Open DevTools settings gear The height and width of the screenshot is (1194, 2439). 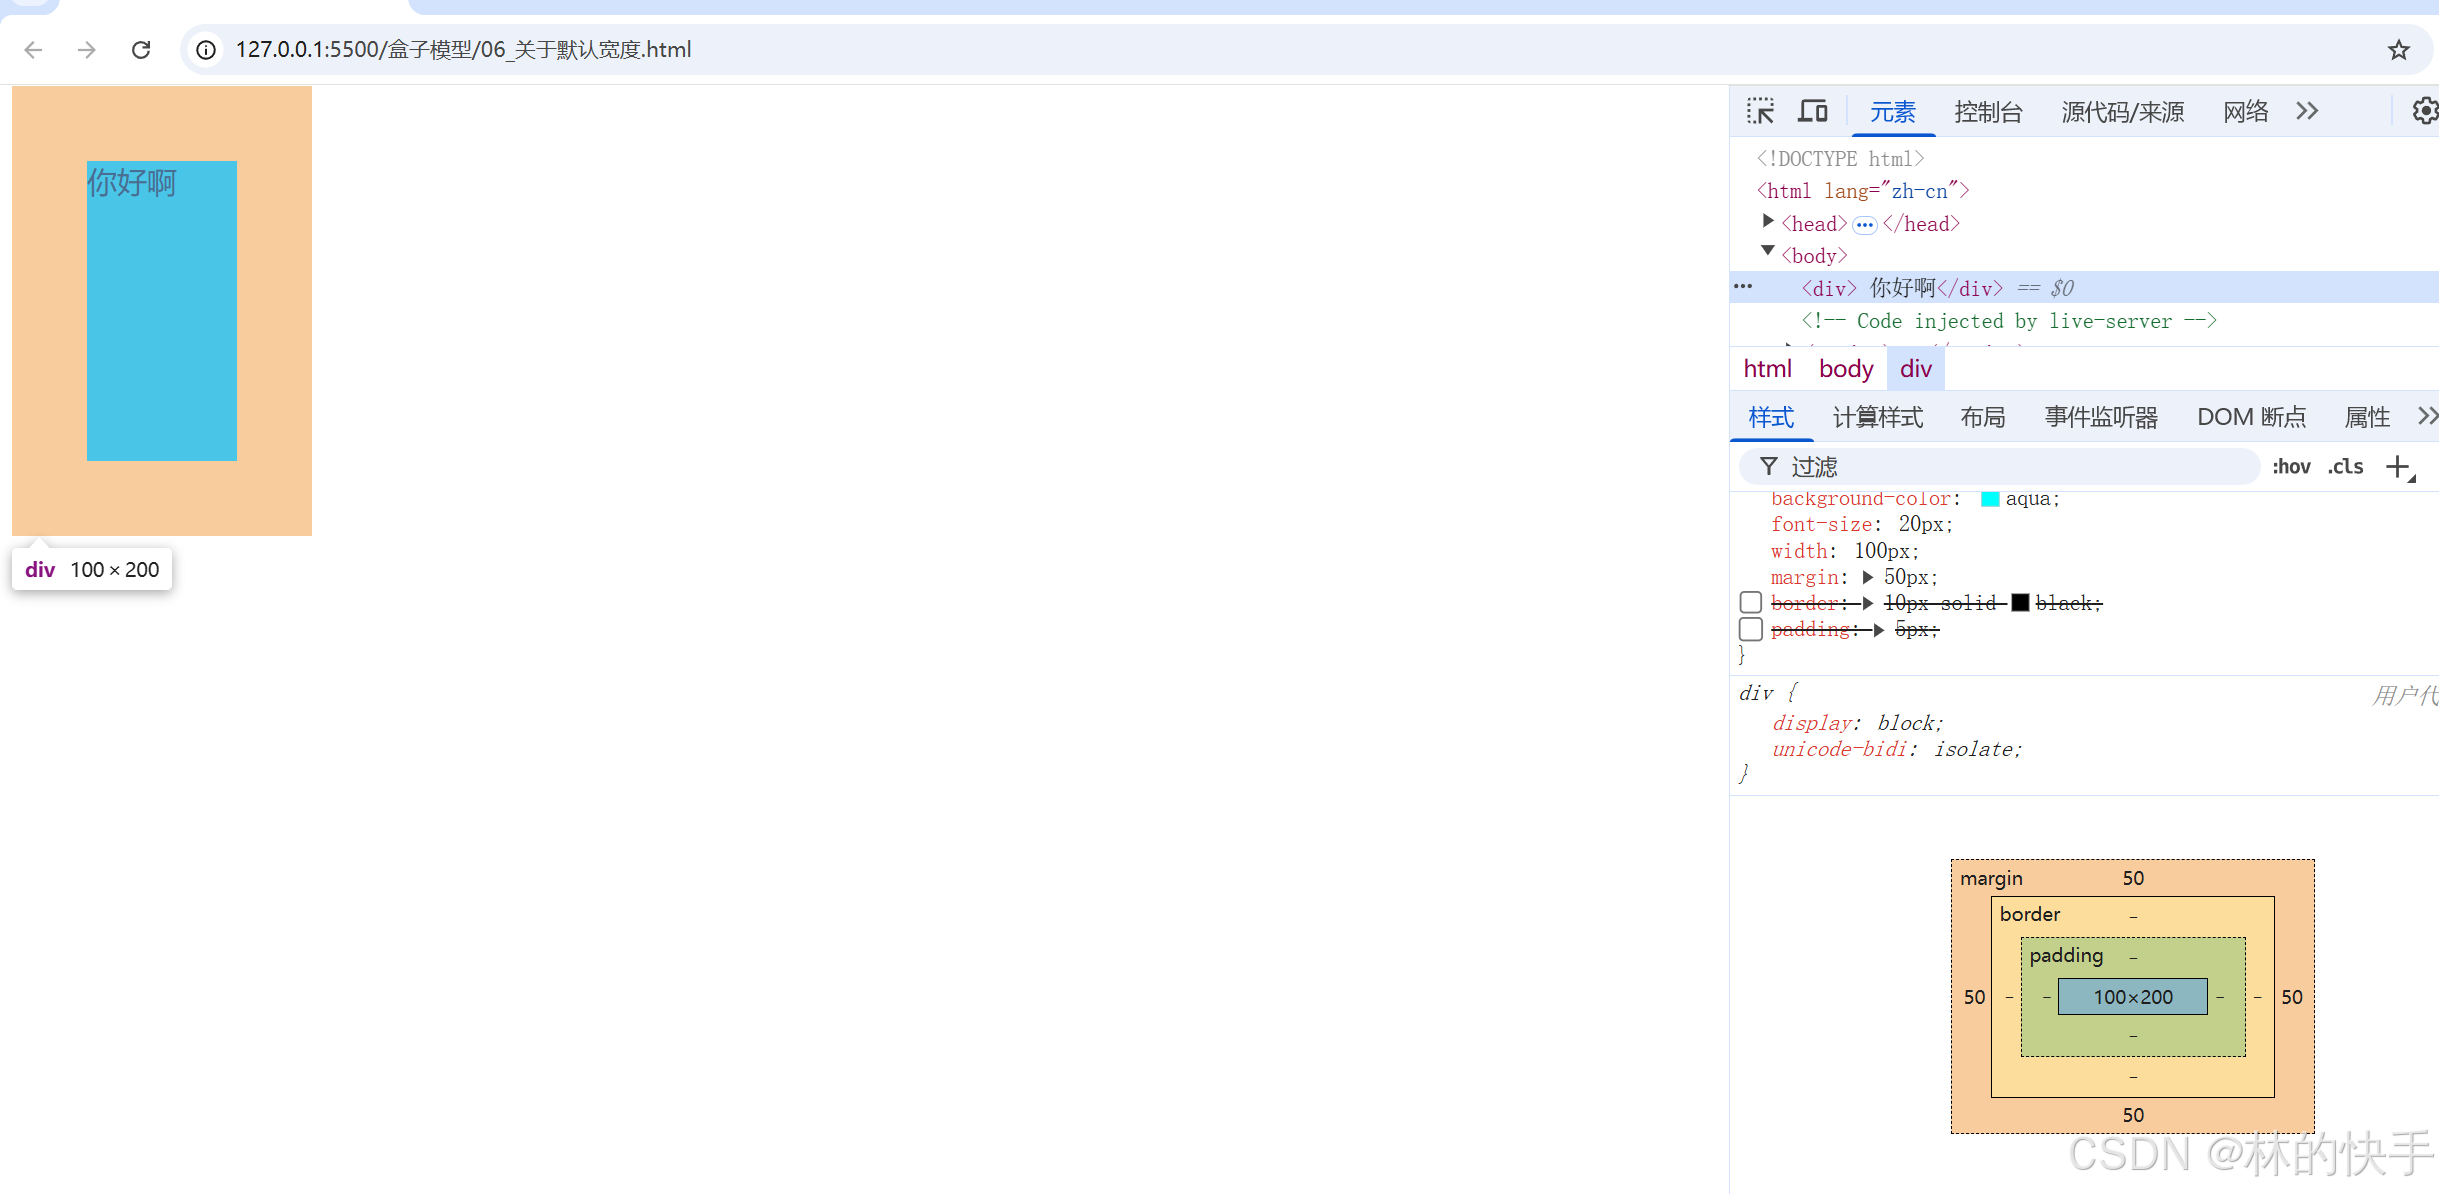click(2424, 111)
